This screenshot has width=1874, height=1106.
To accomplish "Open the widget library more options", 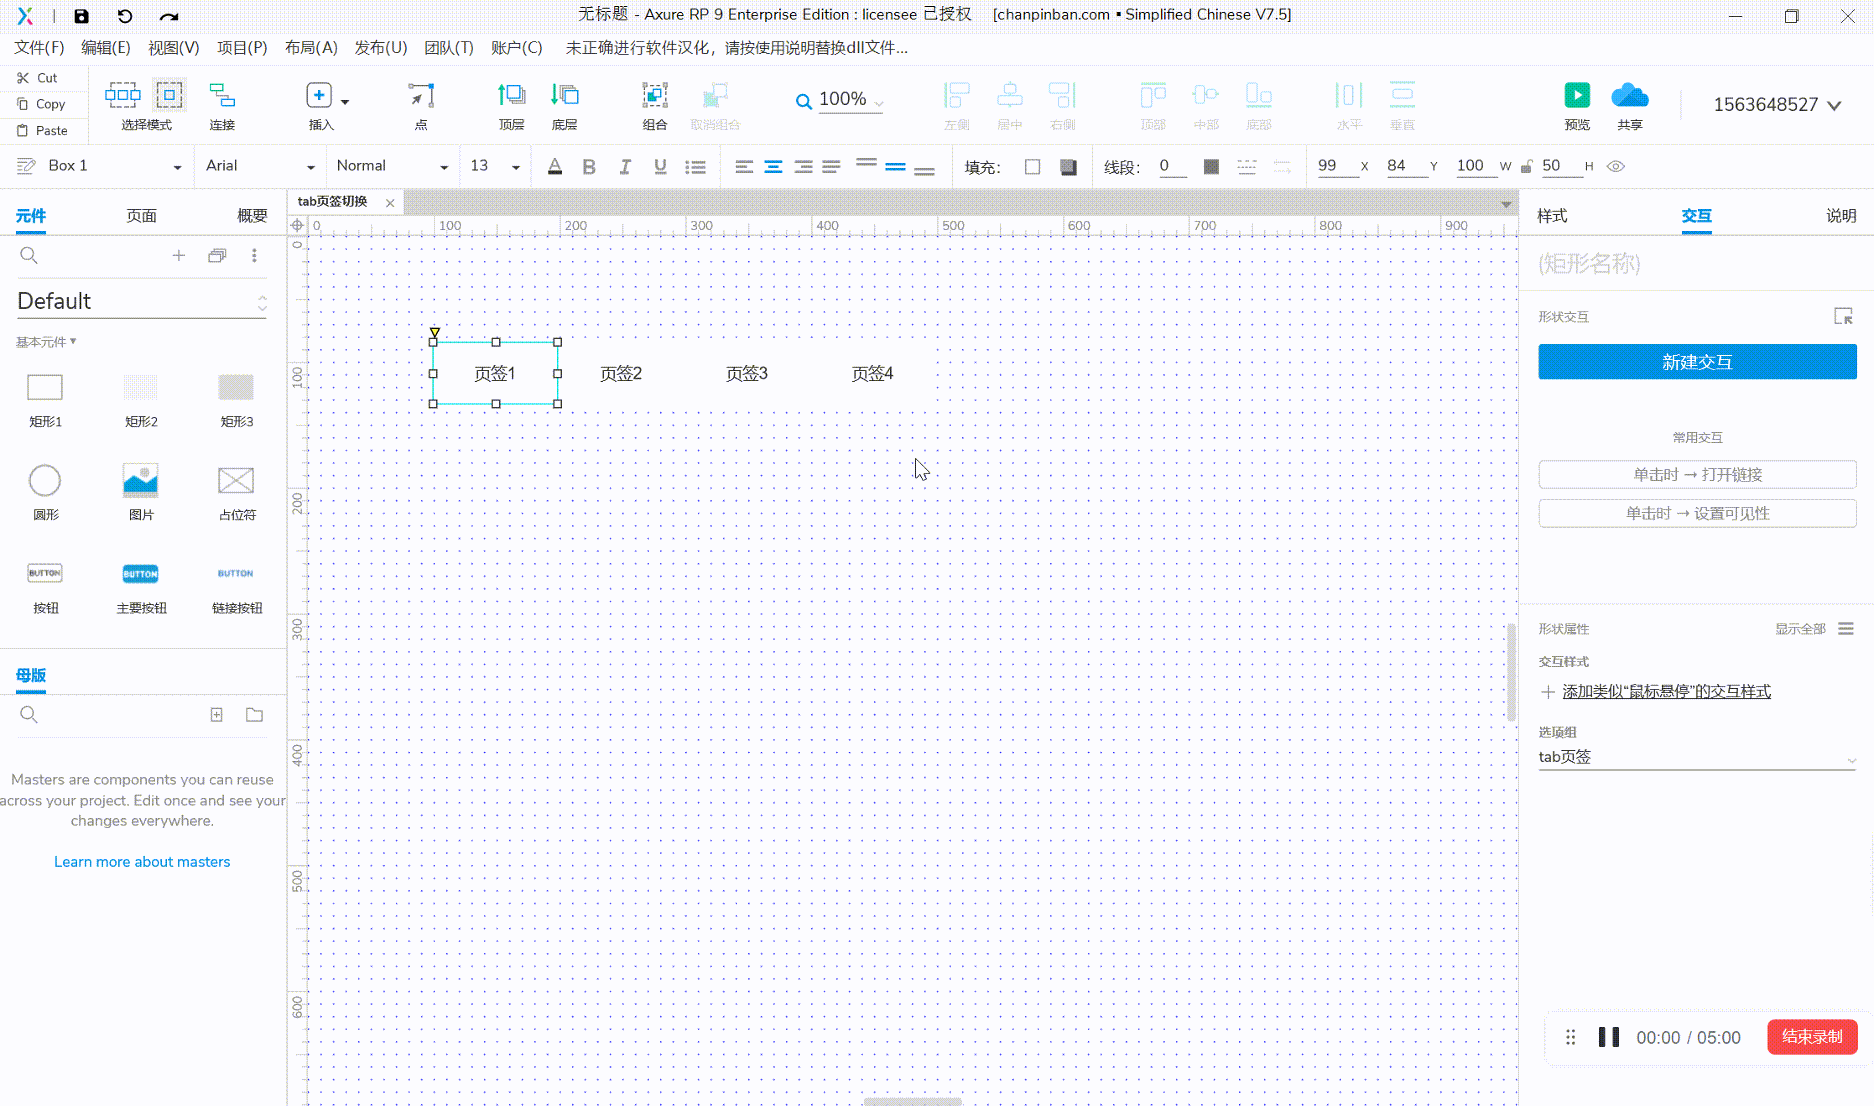I will coord(254,256).
